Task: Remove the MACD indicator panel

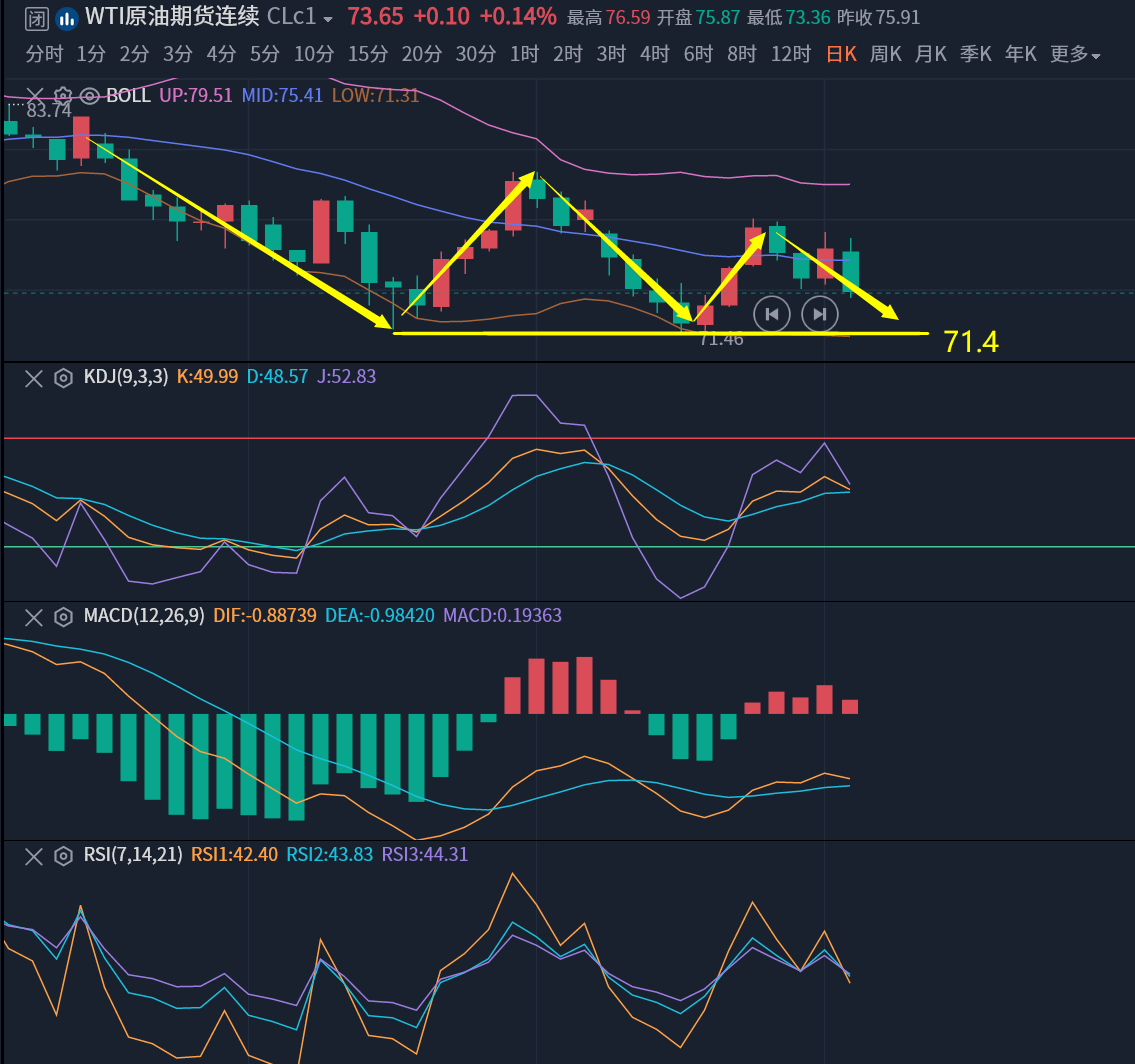Action: pos(34,617)
